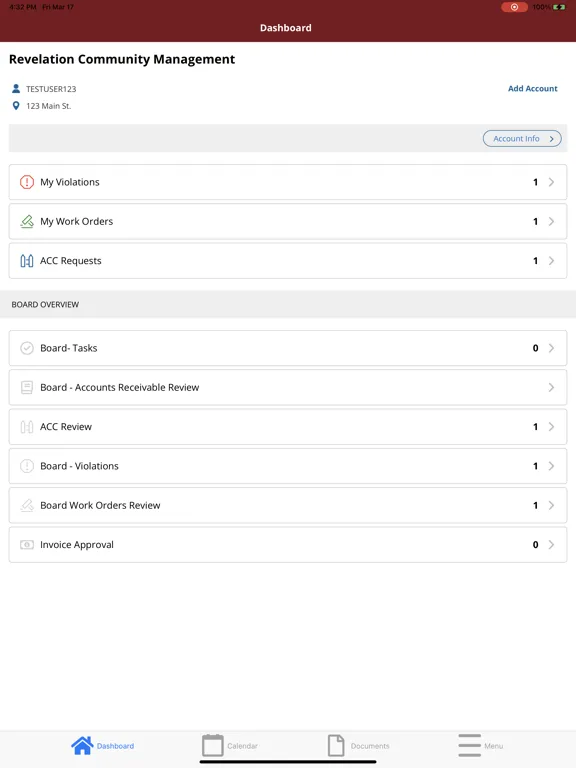Open the Account Info button
This screenshot has height=768, width=576.
tap(522, 139)
